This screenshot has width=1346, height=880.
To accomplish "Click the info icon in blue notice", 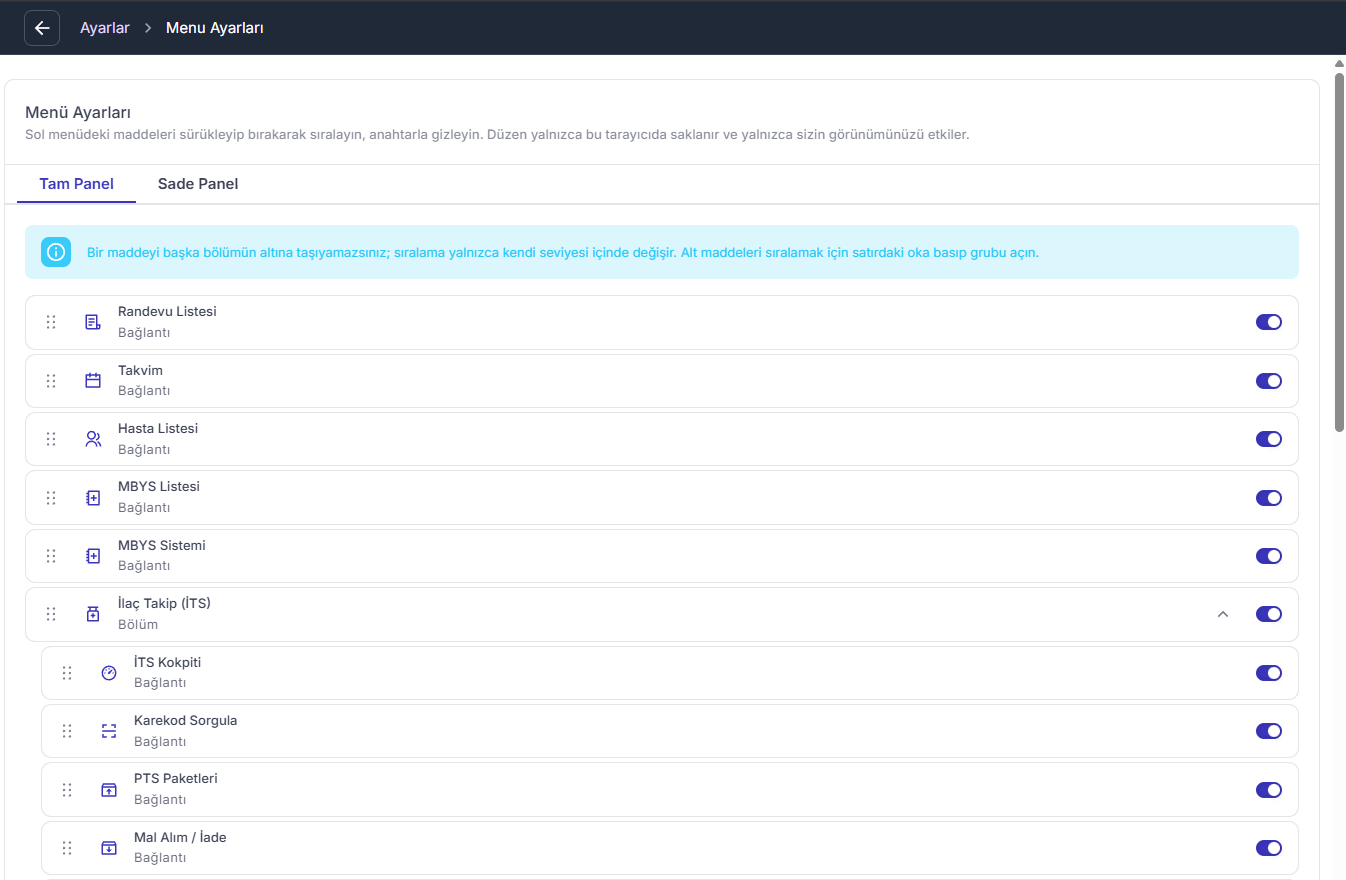I will coord(56,252).
